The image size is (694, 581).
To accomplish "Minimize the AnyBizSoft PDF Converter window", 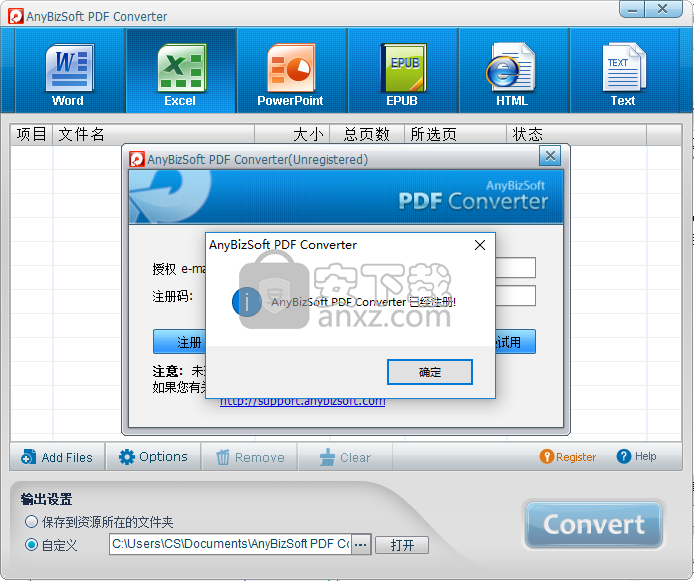I will pyautogui.click(x=632, y=9).
